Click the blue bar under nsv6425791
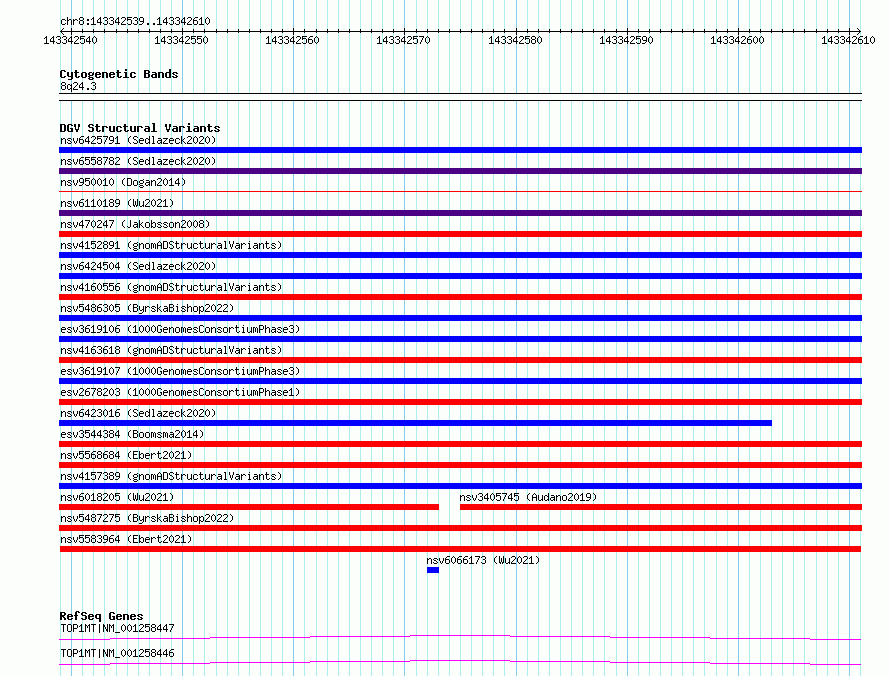The width and height of the screenshot is (890, 676). coord(460,150)
